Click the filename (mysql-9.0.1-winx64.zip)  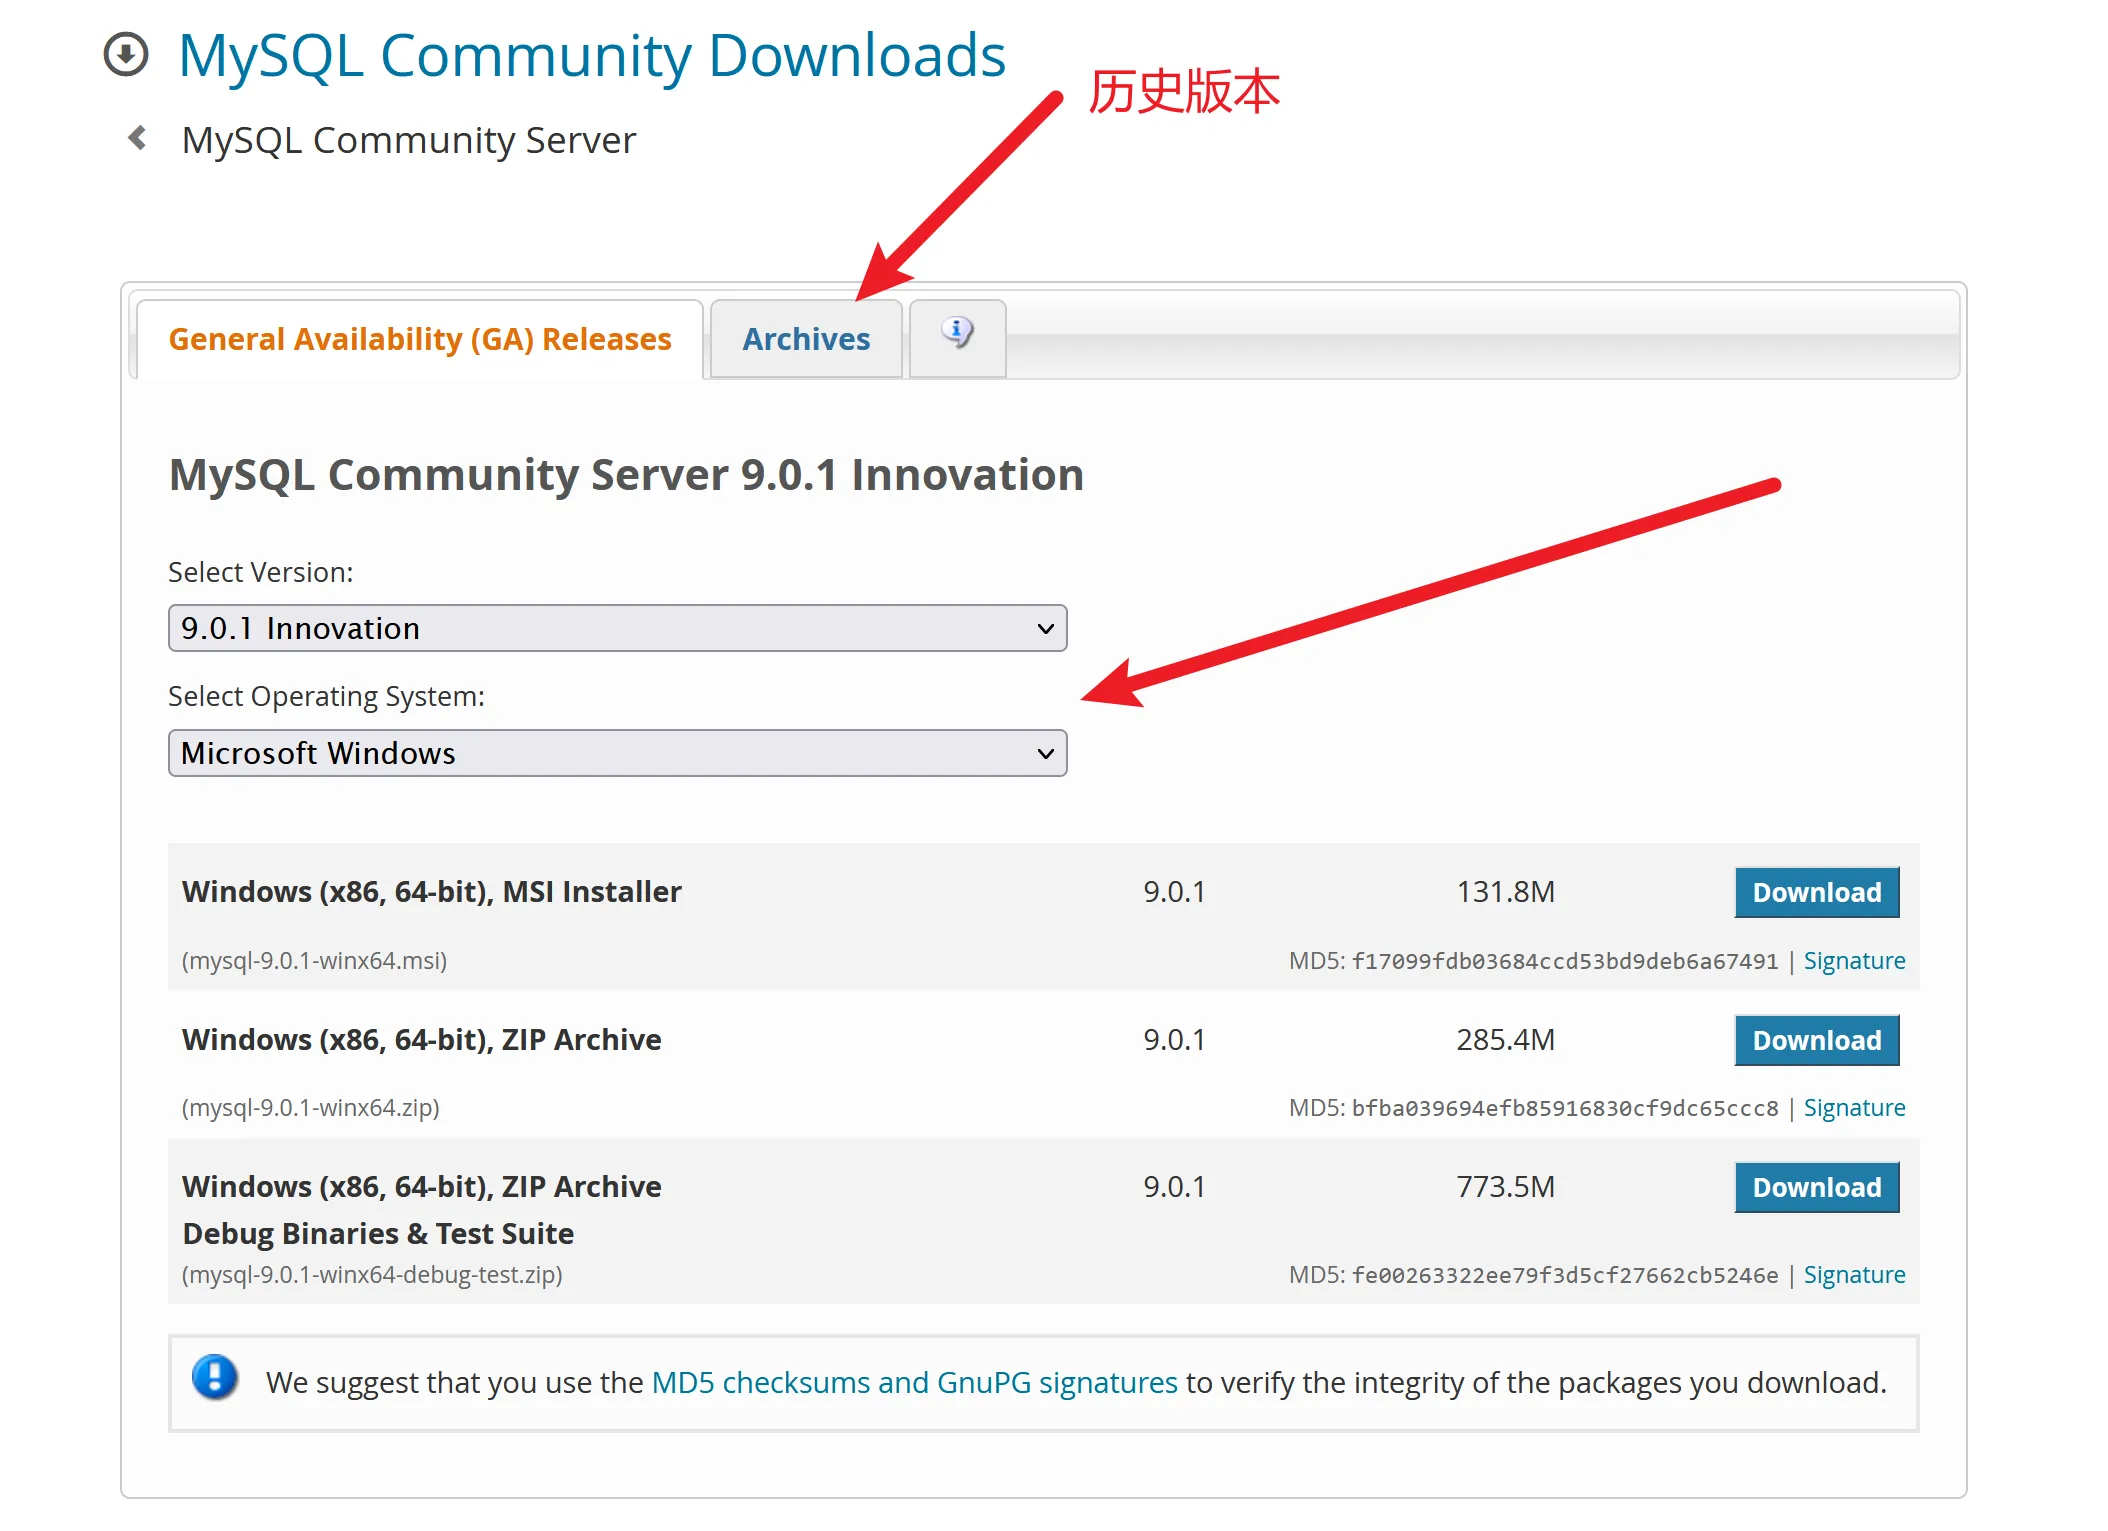310,1108
